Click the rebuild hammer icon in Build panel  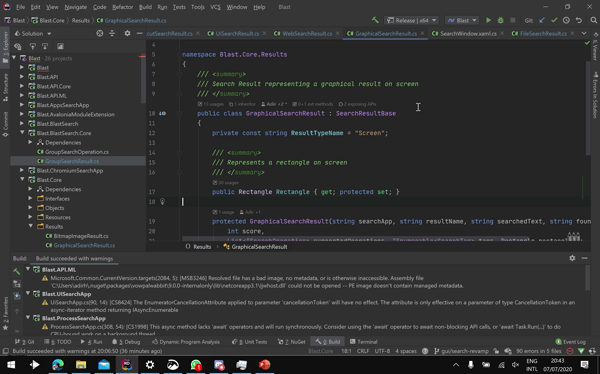pos(17,271)
